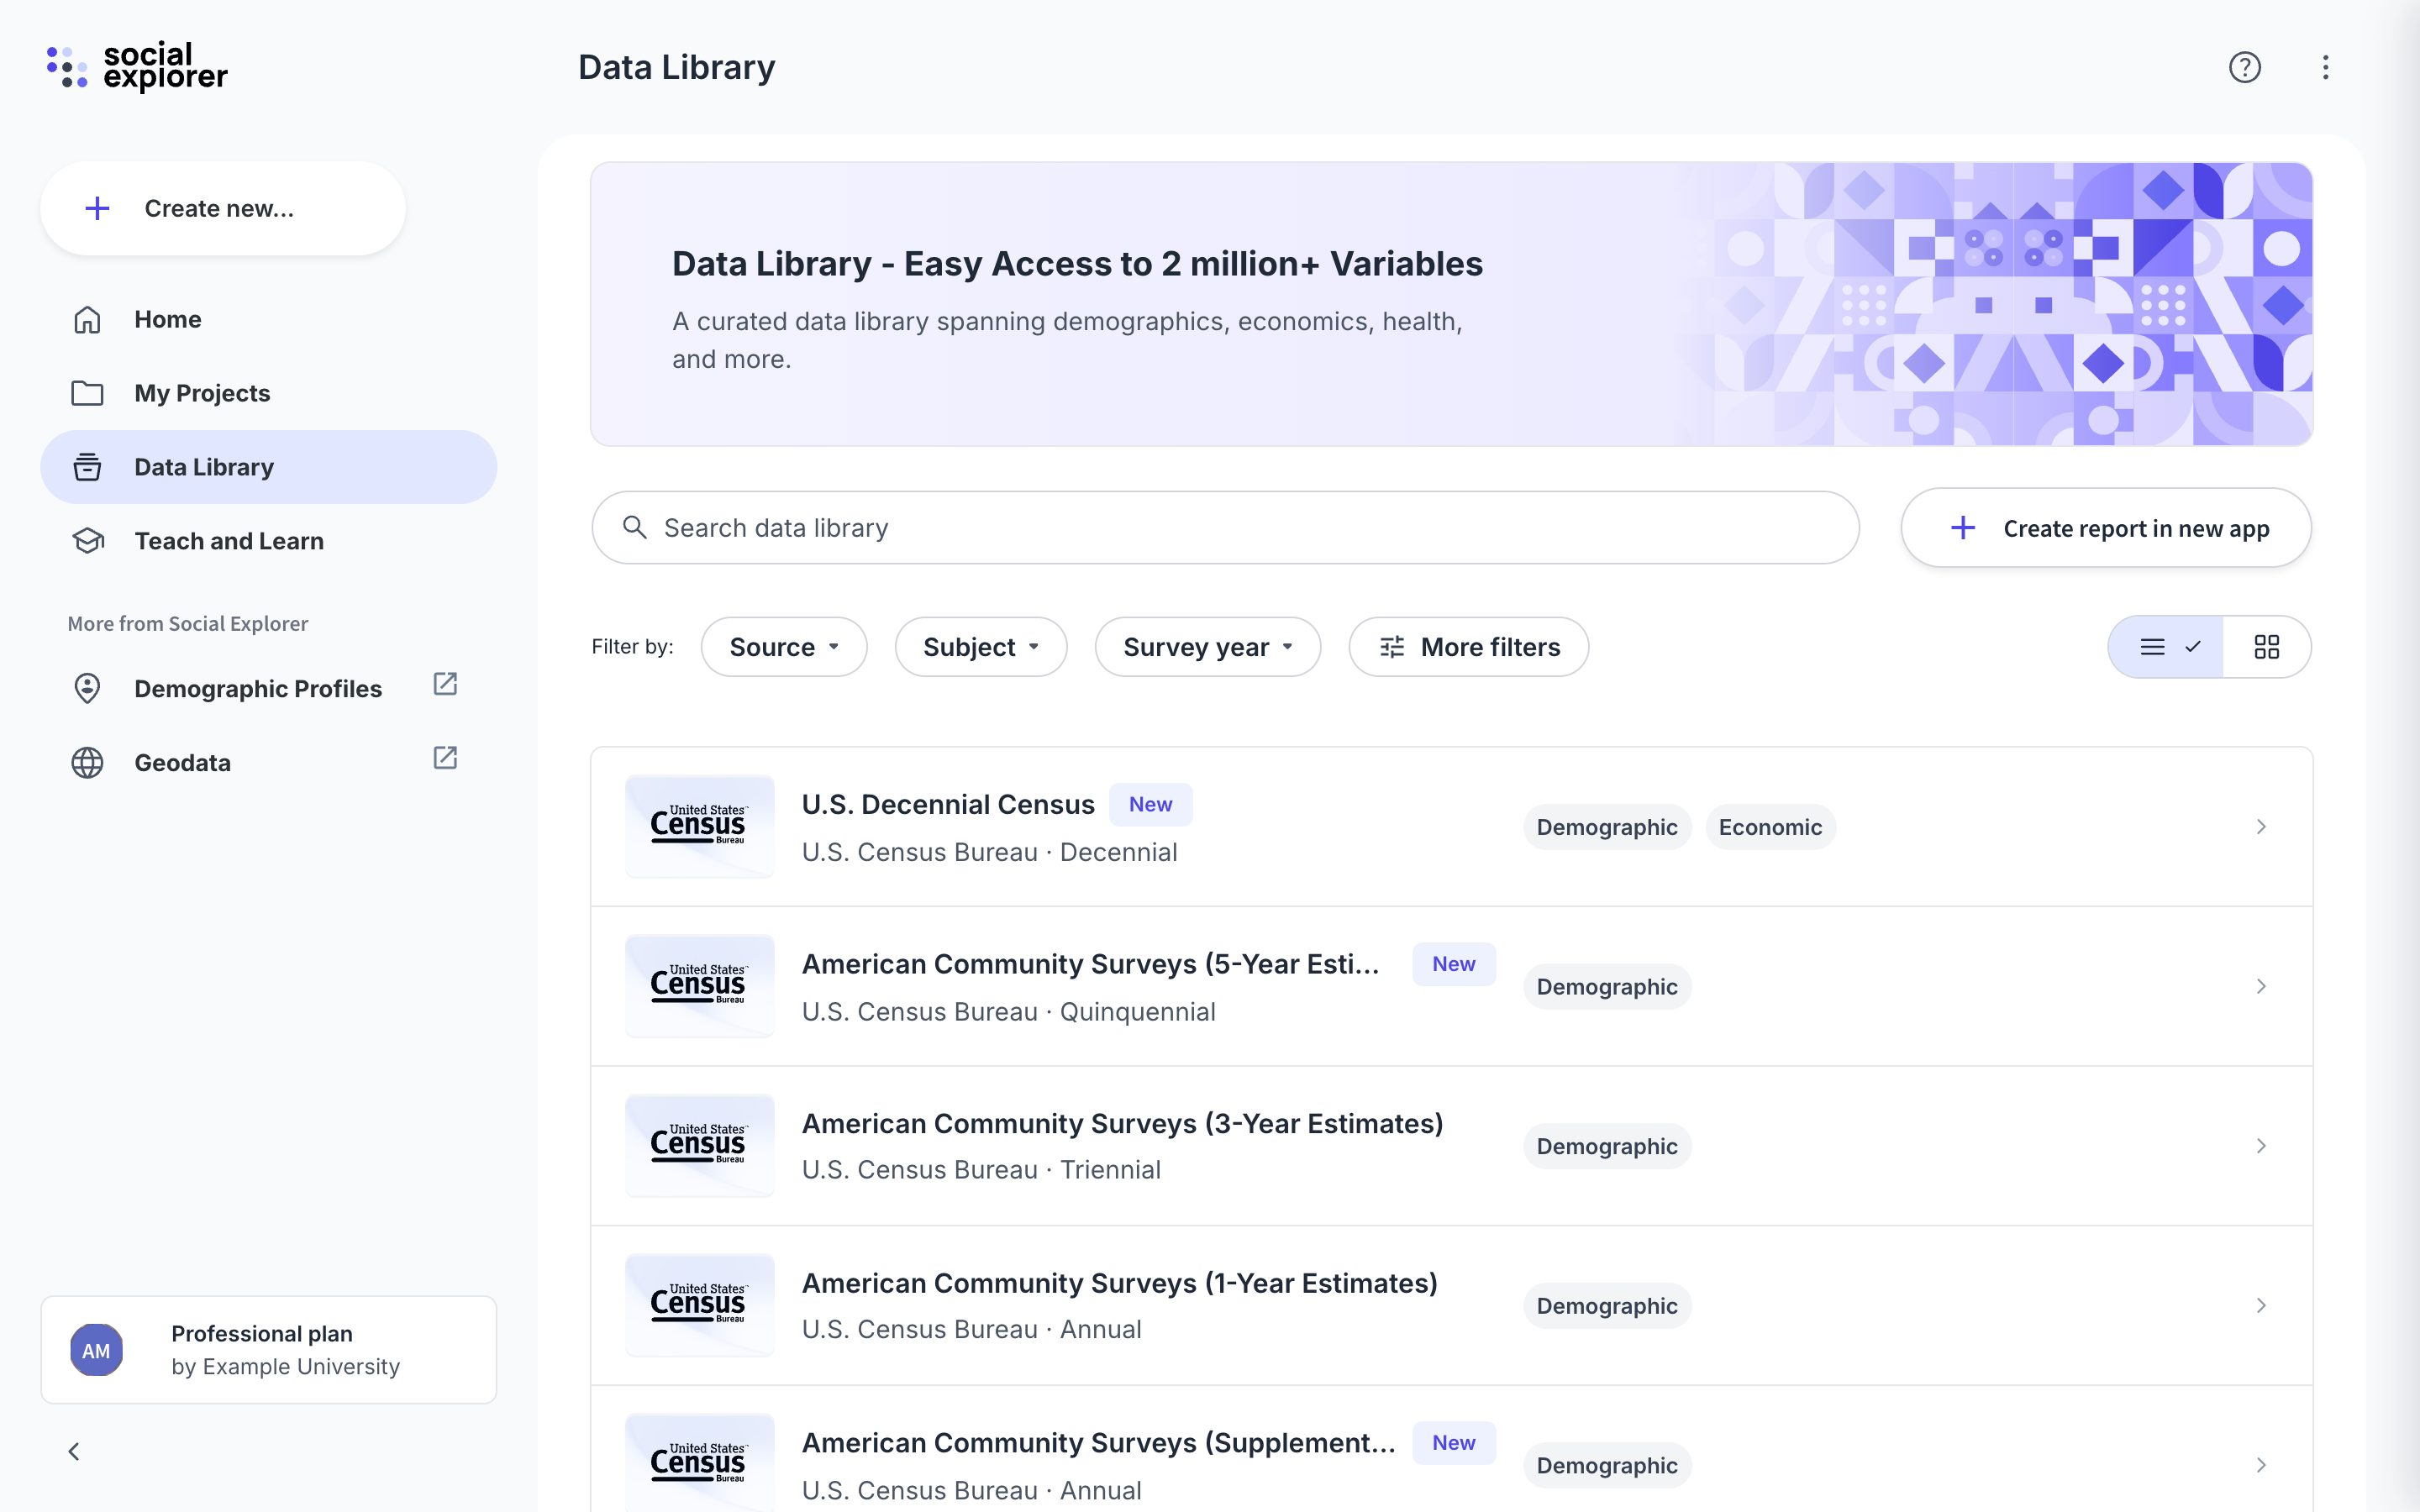Viewport: 2420px width, 1512px height.
Task: Open American Community Surveys (1-Year Estimates)
Action: click(1451, 1305)
